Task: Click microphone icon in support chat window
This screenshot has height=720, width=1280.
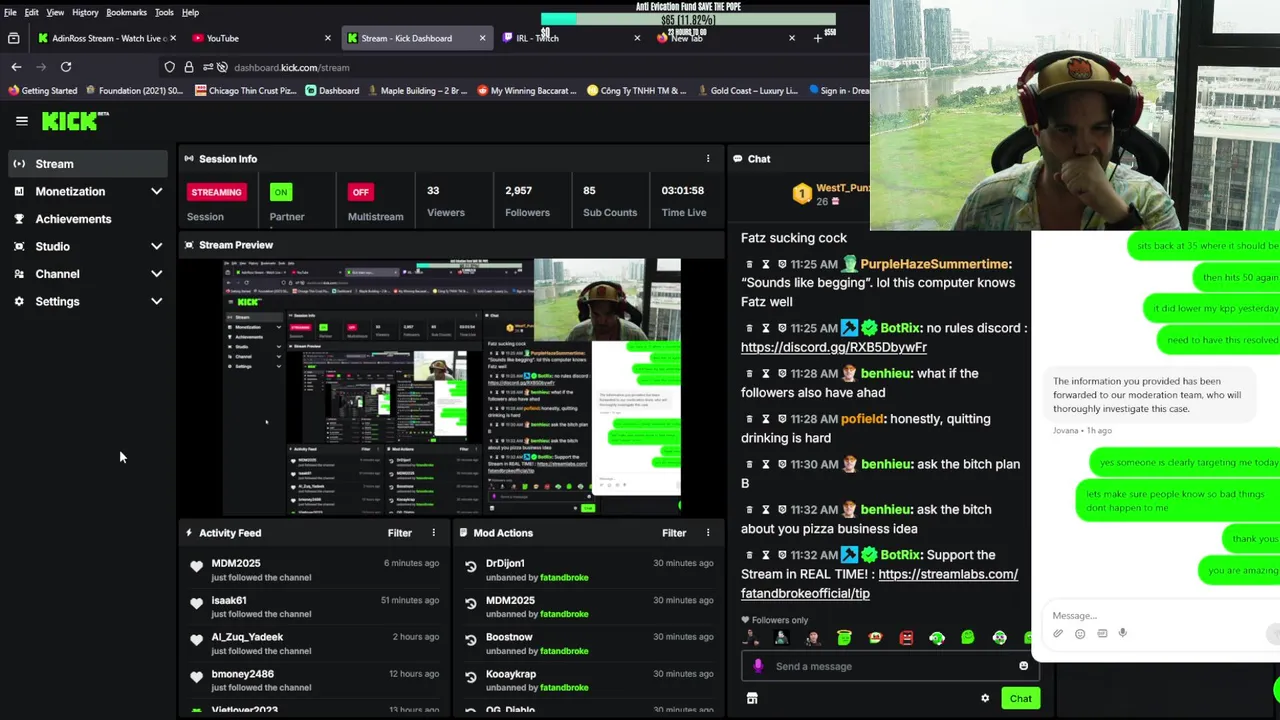Action: pos(1122,633)
